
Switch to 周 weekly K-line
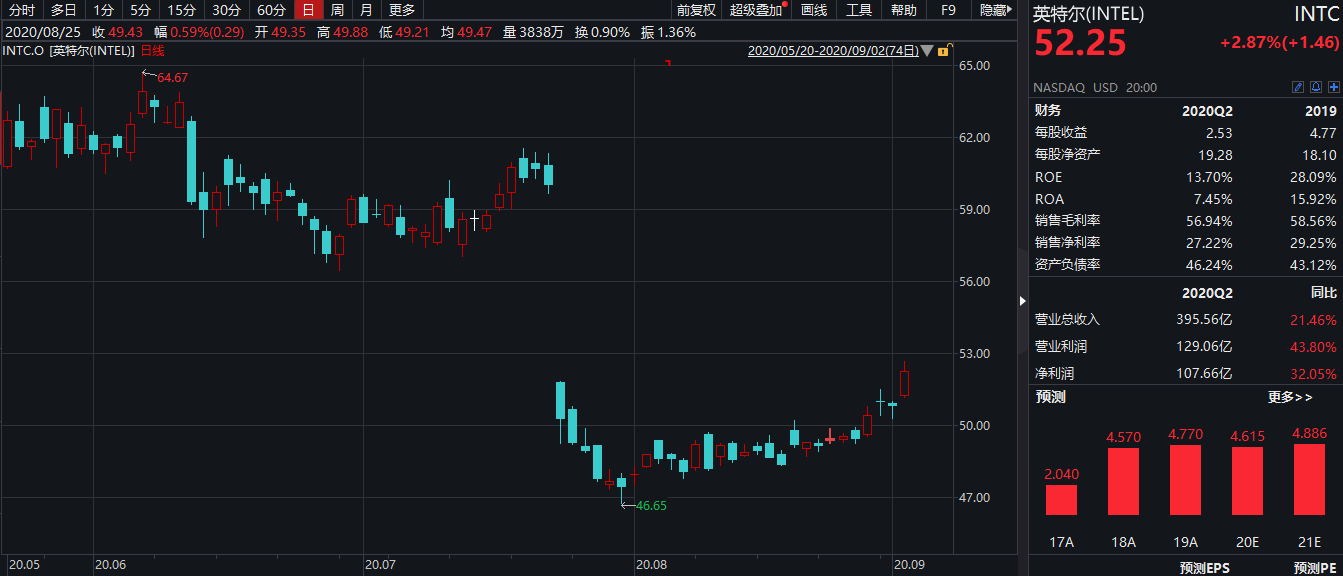(337, 10)
